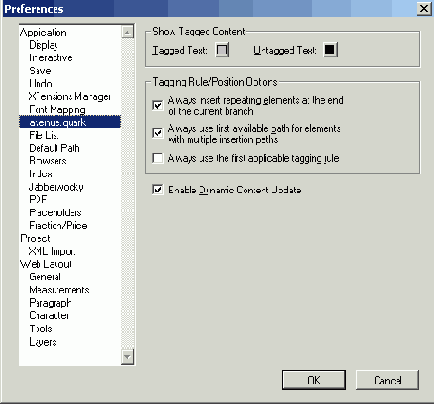The width and height of the screenshot is (434, 404).
Task: Enable Always use first applicable tagging rule
Action: pos(158,158)
